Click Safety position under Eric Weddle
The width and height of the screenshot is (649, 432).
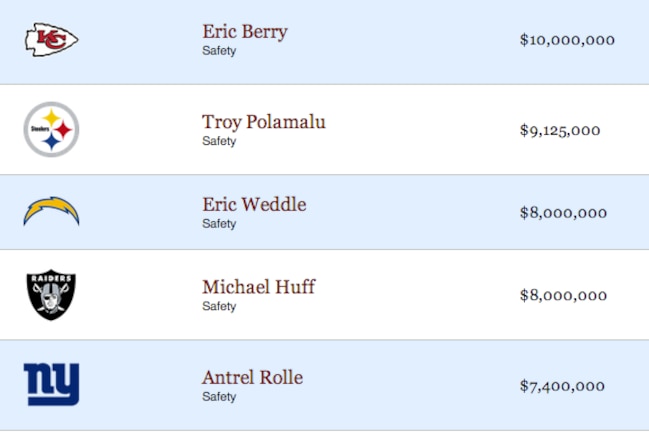tap(219, 224)
